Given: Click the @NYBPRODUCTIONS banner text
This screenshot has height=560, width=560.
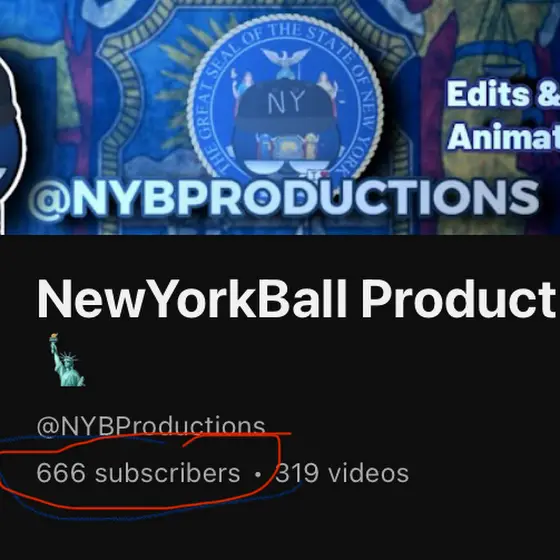Looking at the screenshot, I should tap(284, 198).
